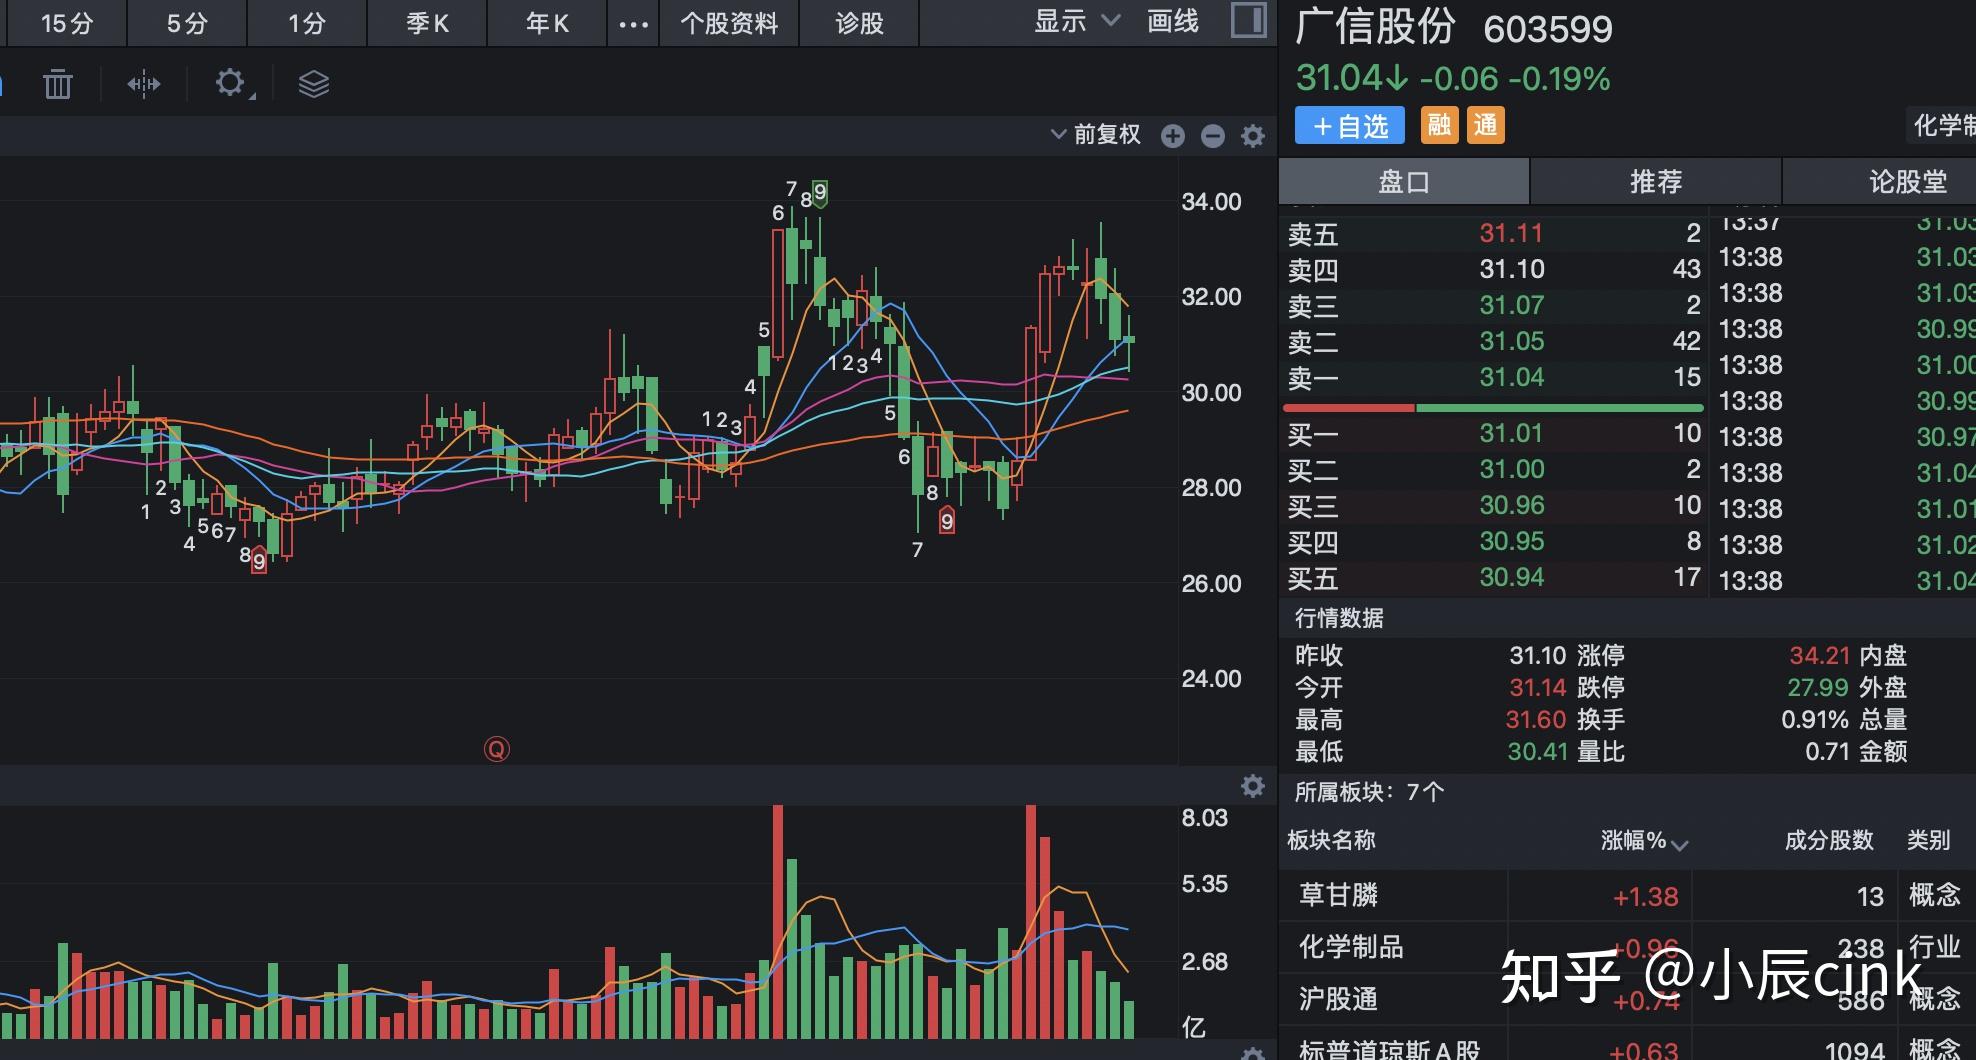The height and width of the screenshot is (1060, 1976).
Task: Click the 涨停 value 34.21
Action: tap(1820, 656)
